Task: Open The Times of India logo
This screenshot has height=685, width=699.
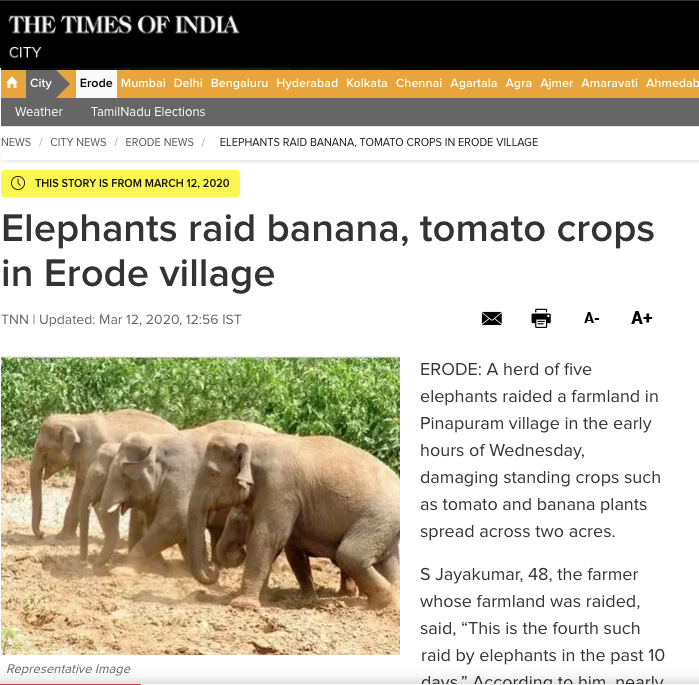Action: (x=124, y=25)
